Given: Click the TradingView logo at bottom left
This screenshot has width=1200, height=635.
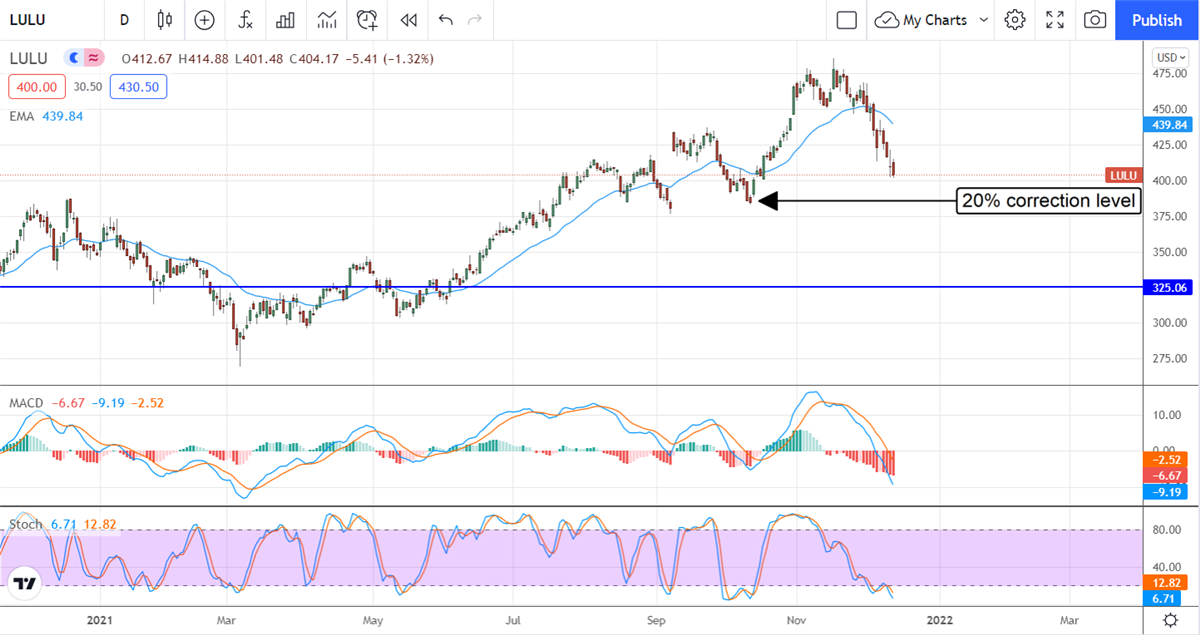Looking at the screenshot, I should point(25,583).
